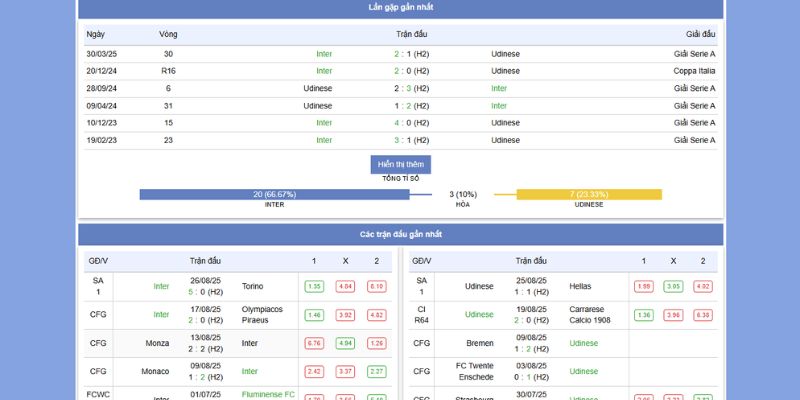800x400 pixels.
Task: Click the 26/08/25 Inter 5:0 Torino score
Action: (206, 292)
